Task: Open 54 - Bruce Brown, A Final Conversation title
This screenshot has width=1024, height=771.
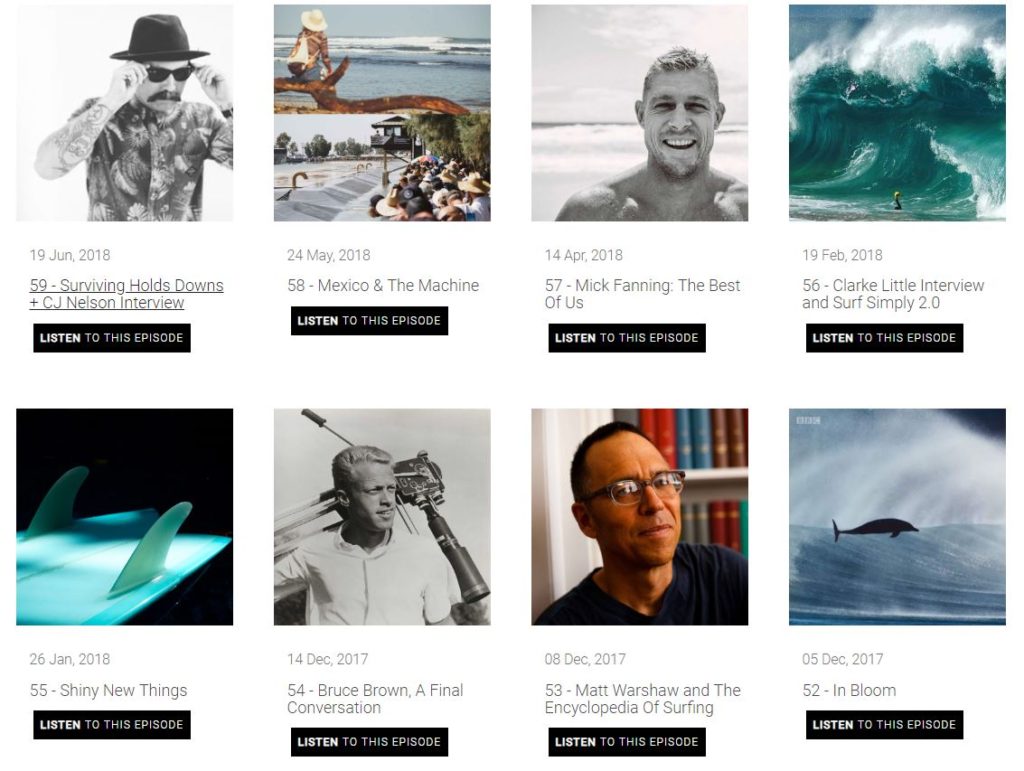Action: tap(375, 698)
